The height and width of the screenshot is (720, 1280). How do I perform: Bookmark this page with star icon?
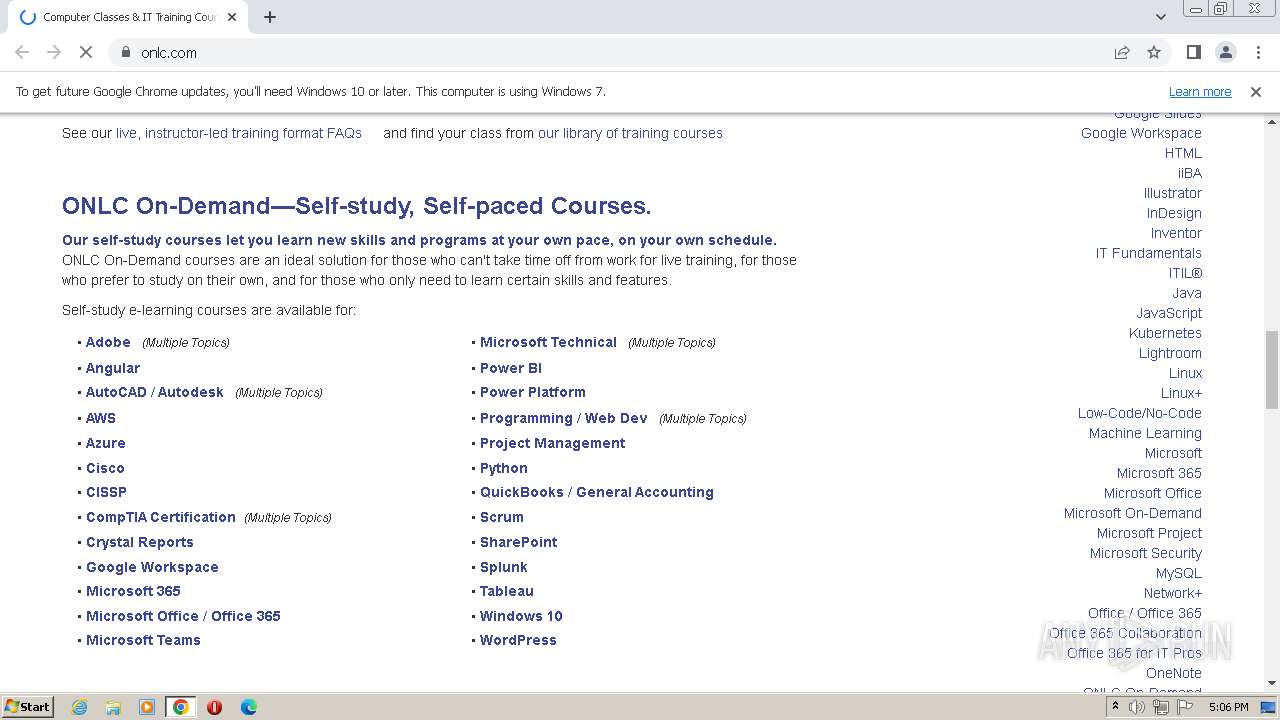(x=1154, y=52)
